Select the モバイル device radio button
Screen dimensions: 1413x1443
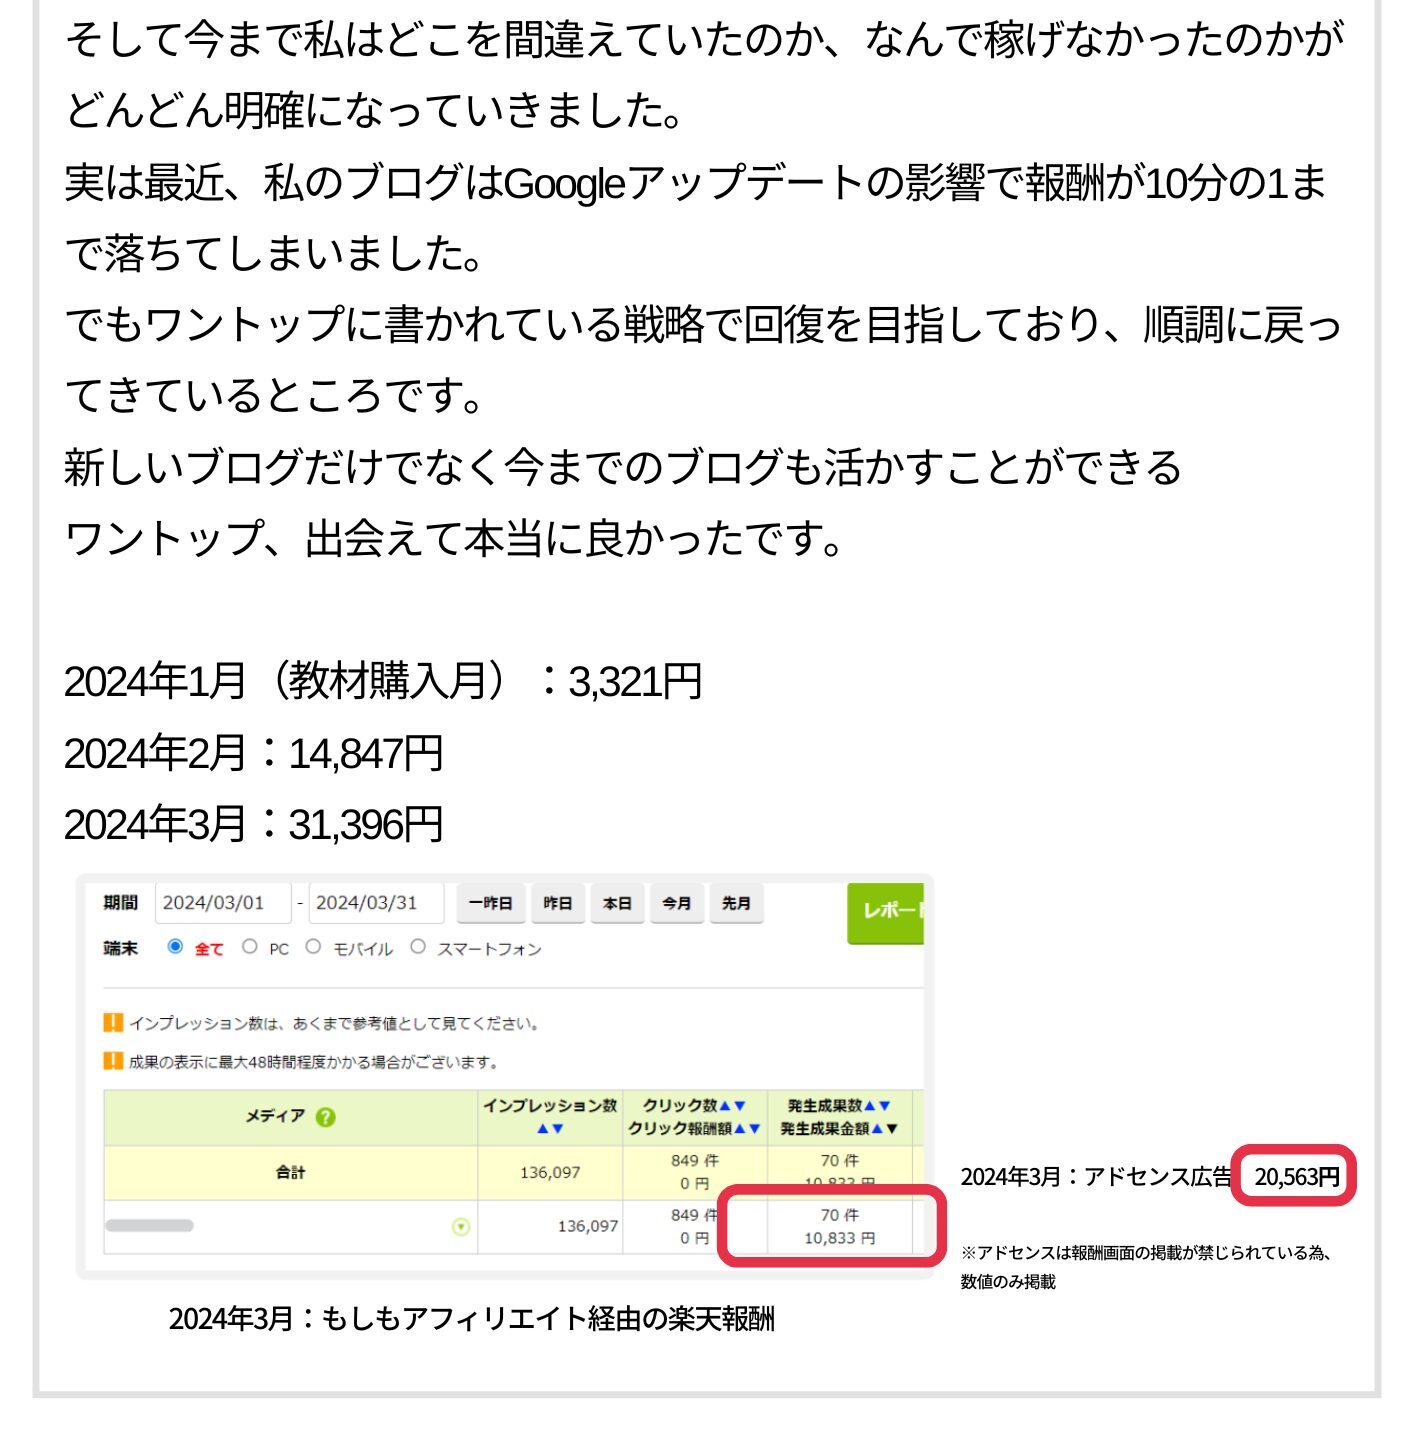point(313,946)
